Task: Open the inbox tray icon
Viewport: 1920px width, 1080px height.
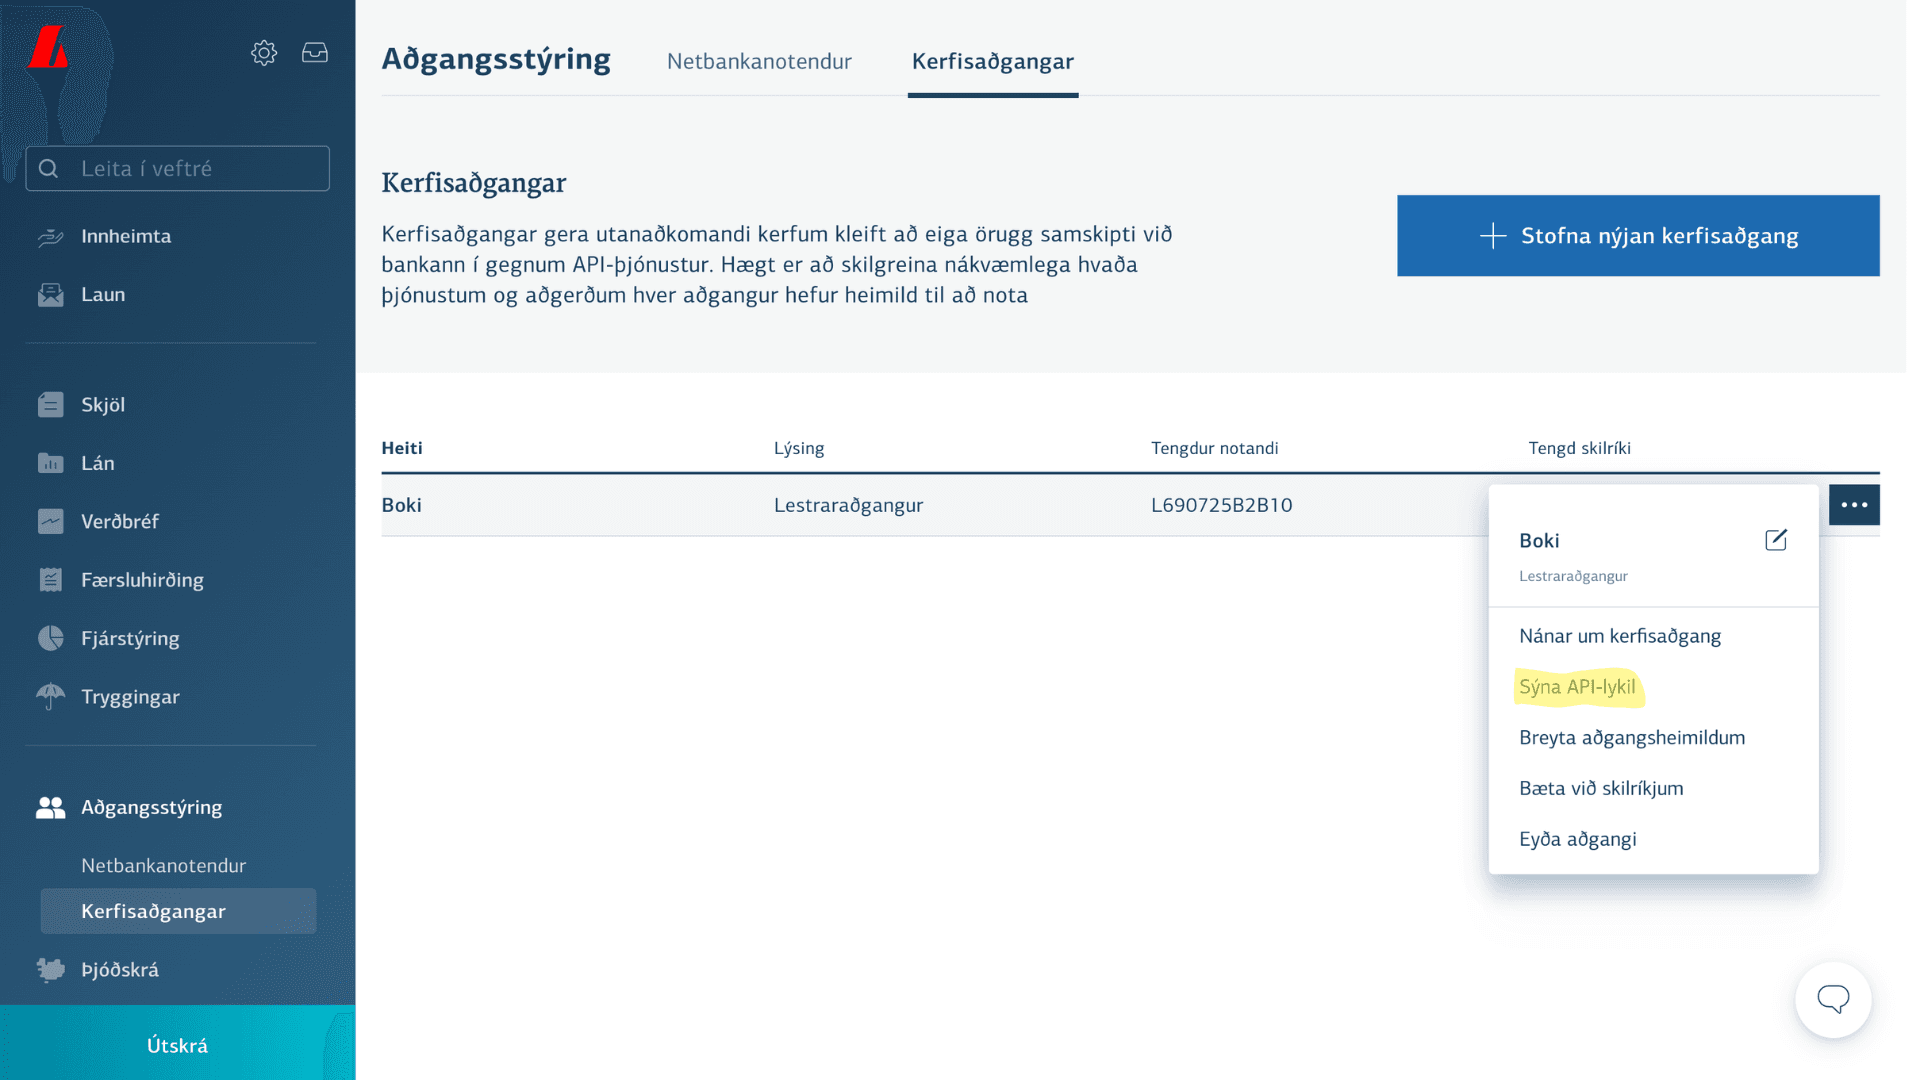Action: [x=315, y=53]
